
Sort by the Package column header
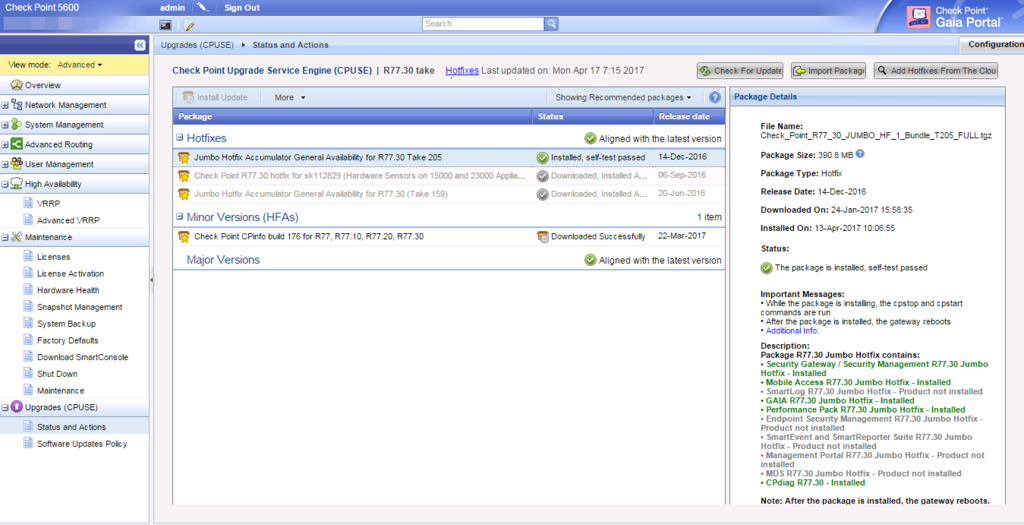point(353,116)
